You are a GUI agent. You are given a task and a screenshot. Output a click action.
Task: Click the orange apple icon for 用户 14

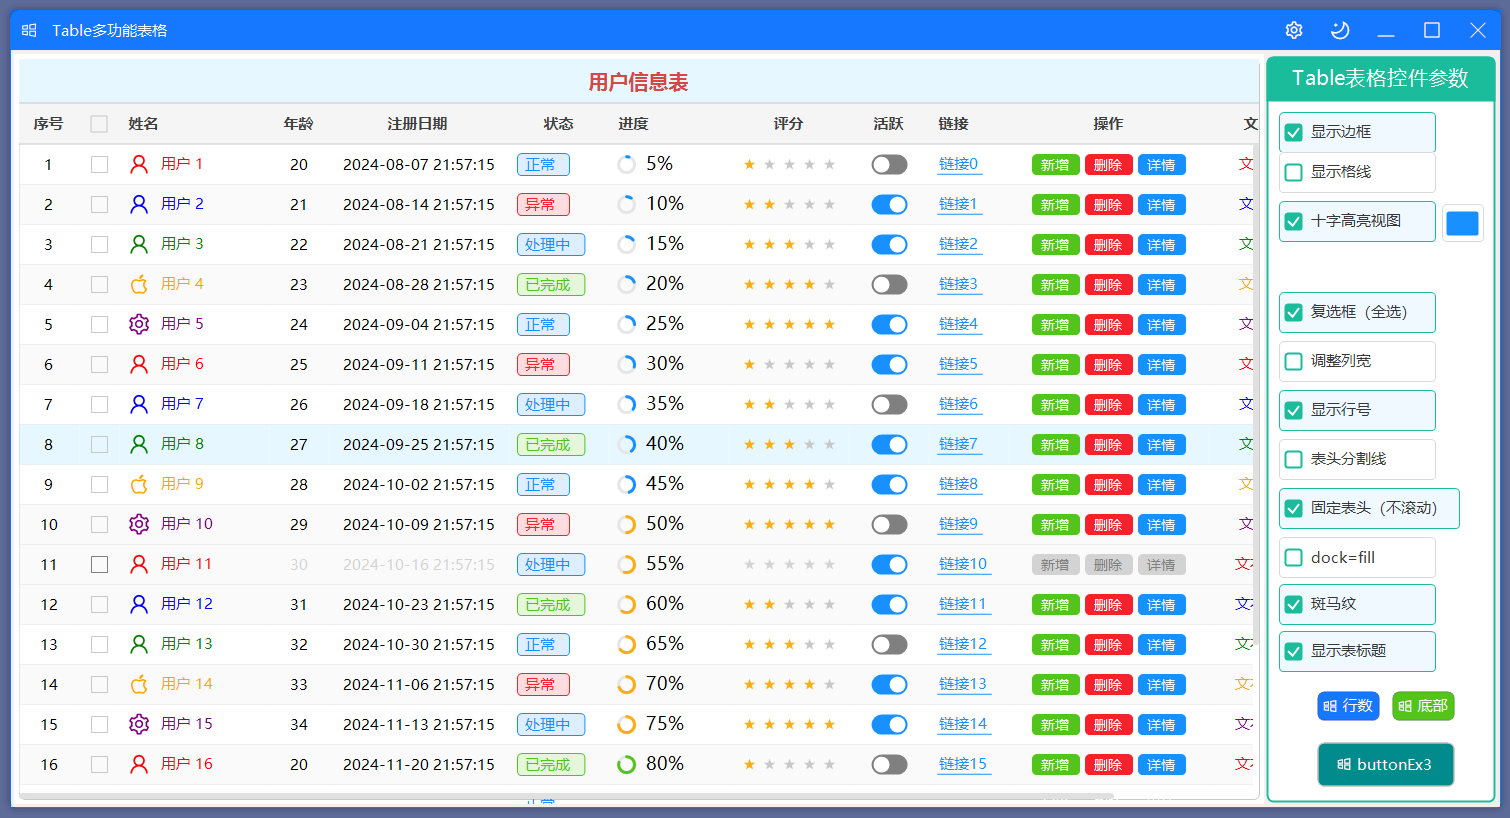pyautogui.click(x=139, y=684)
